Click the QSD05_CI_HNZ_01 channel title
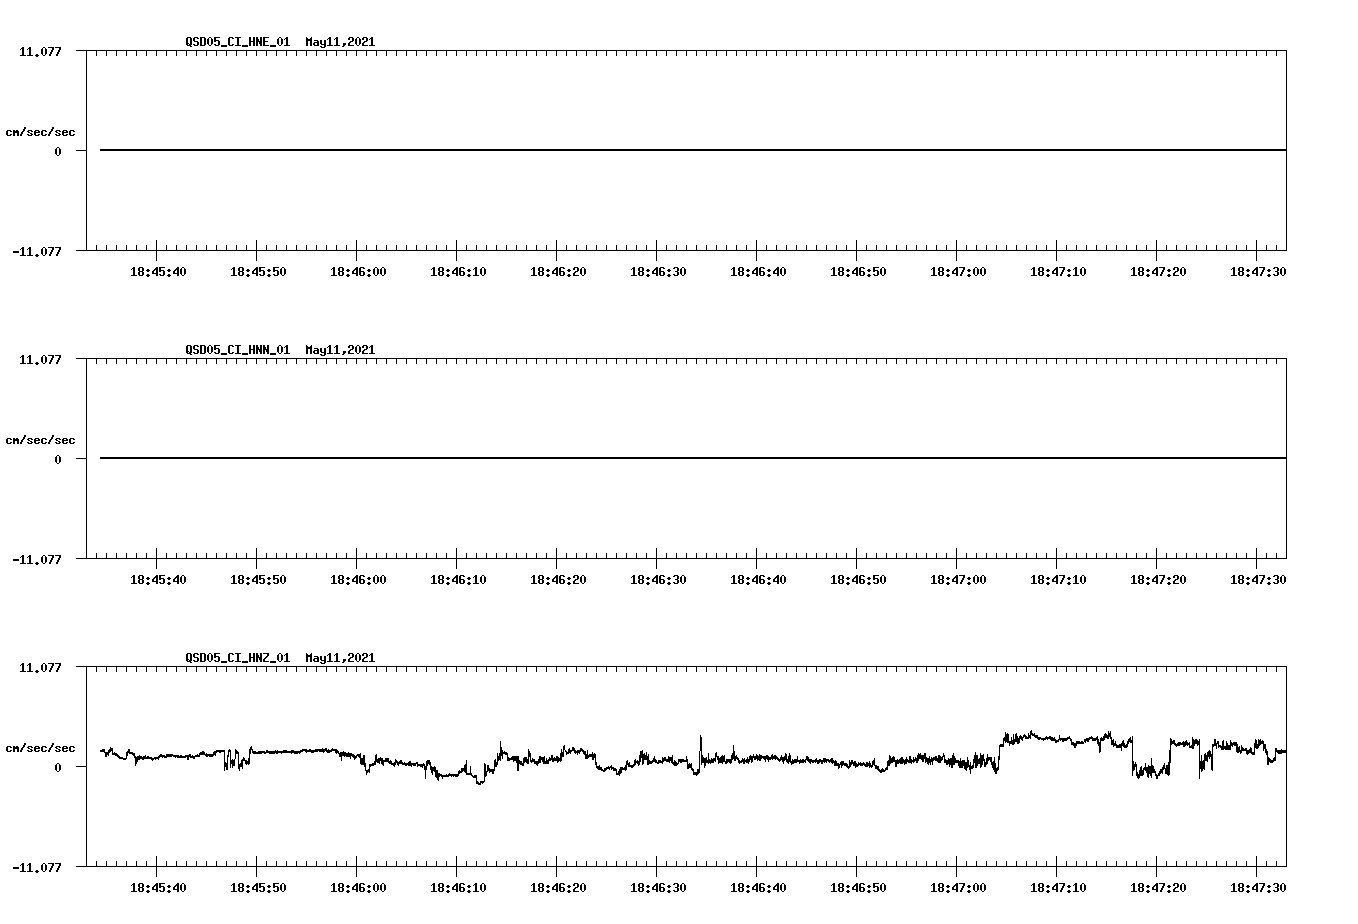Viewport: 1358px width, 924px height. 235,657
